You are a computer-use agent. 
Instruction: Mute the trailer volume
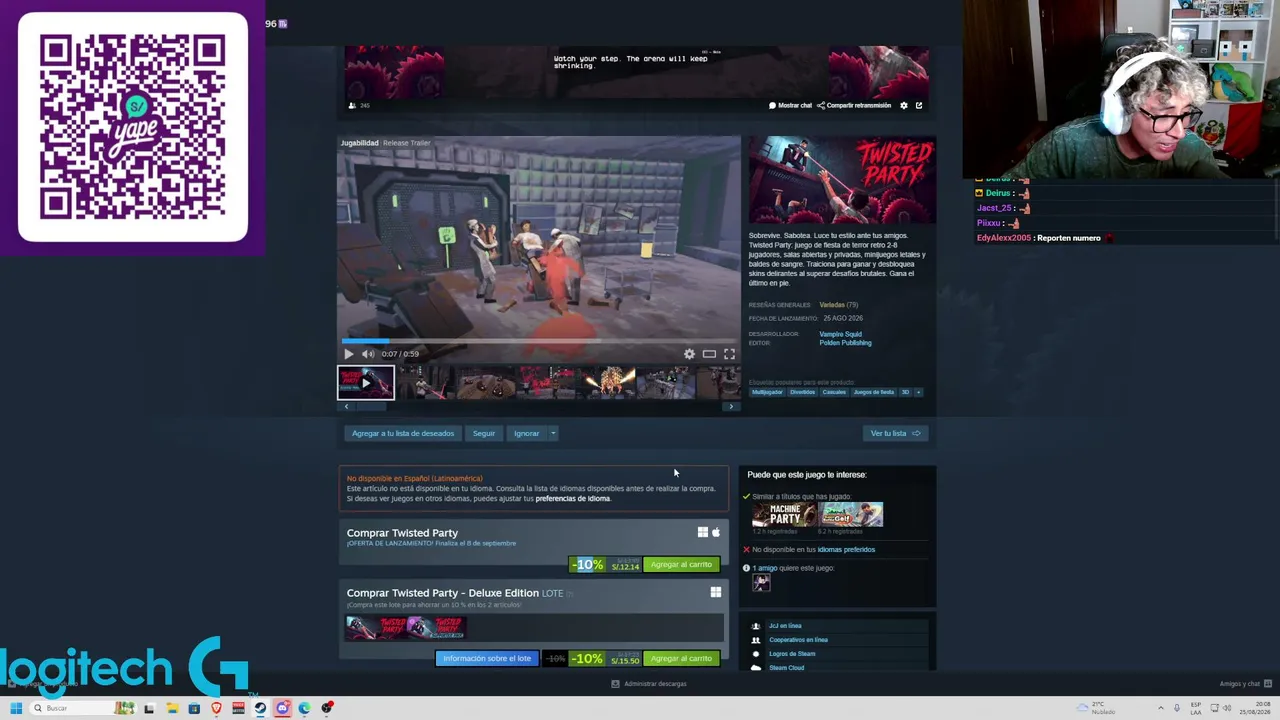tap(368, 354)
